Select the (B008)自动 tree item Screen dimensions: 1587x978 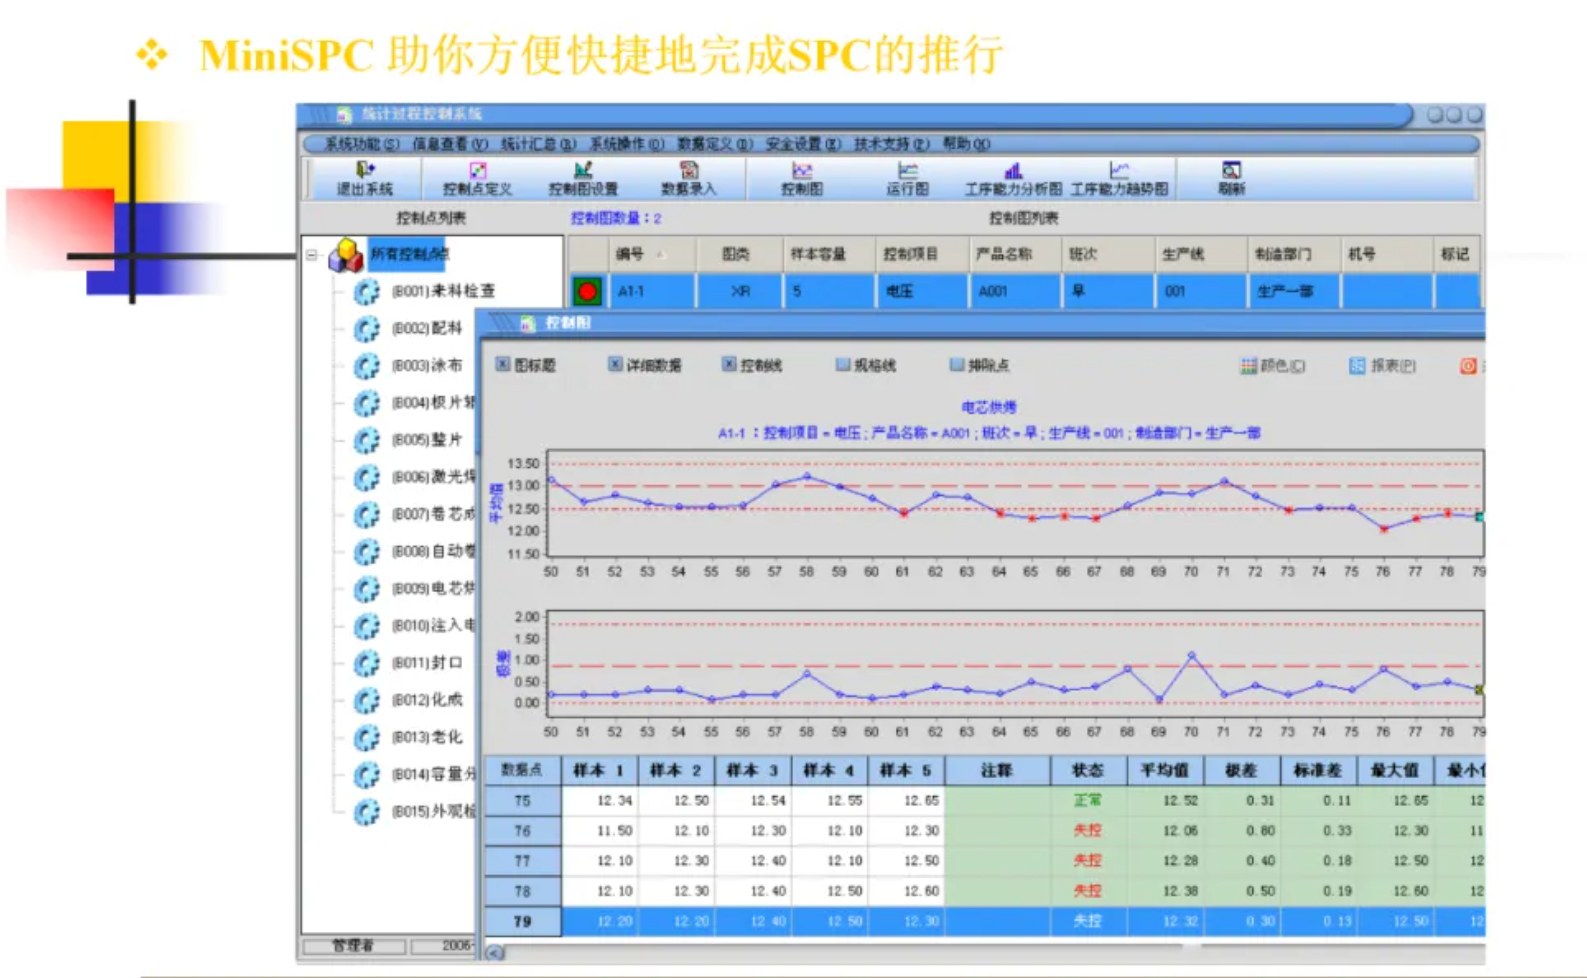coord(433,551)
